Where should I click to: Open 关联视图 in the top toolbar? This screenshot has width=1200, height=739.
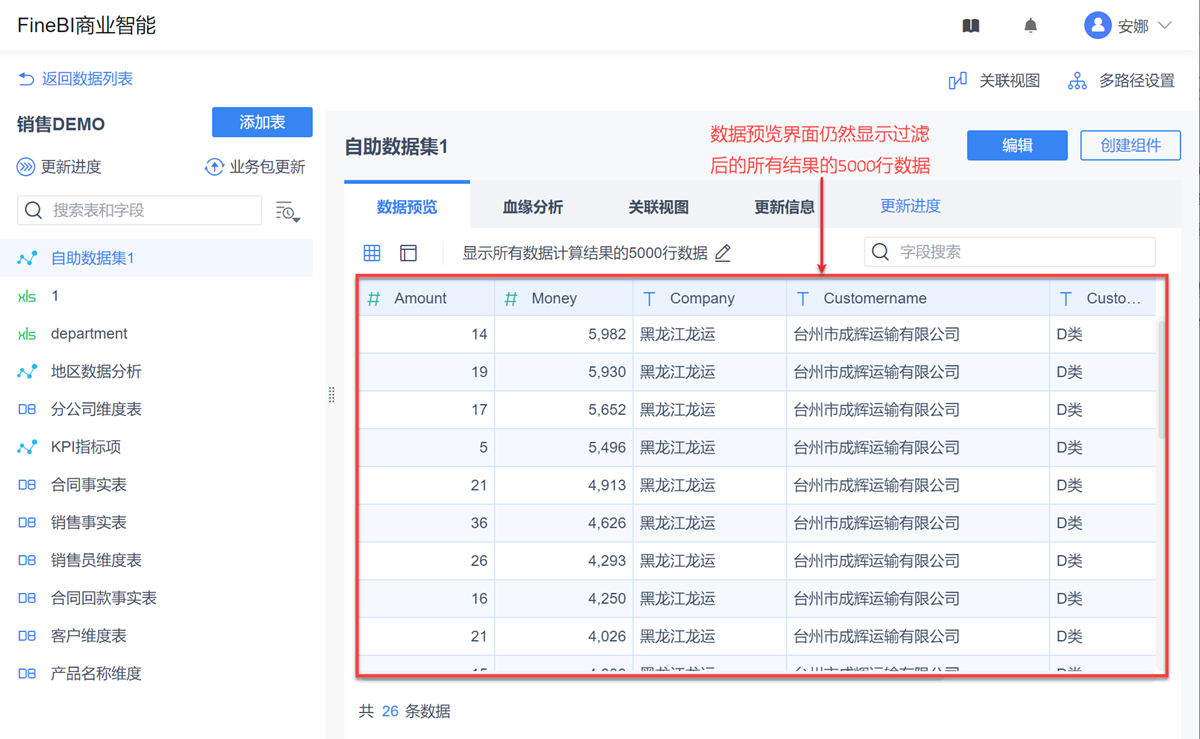pyautogui.click(x=995, y=81)
